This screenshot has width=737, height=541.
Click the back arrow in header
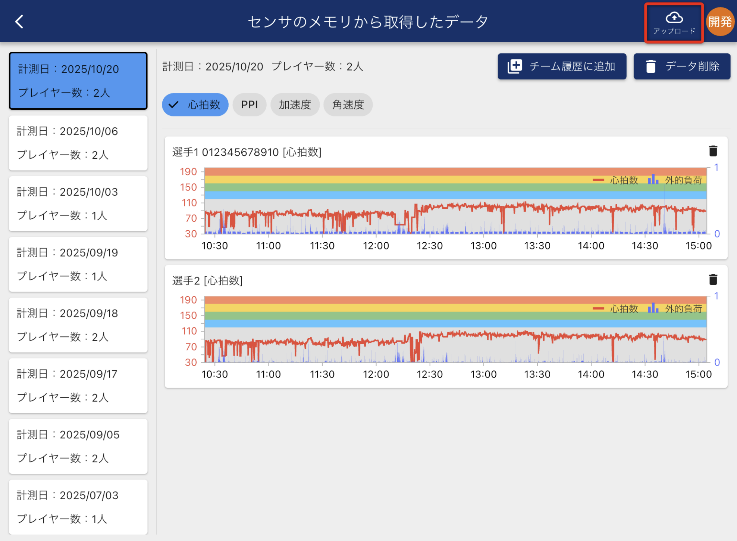click(x=19, y=21)
